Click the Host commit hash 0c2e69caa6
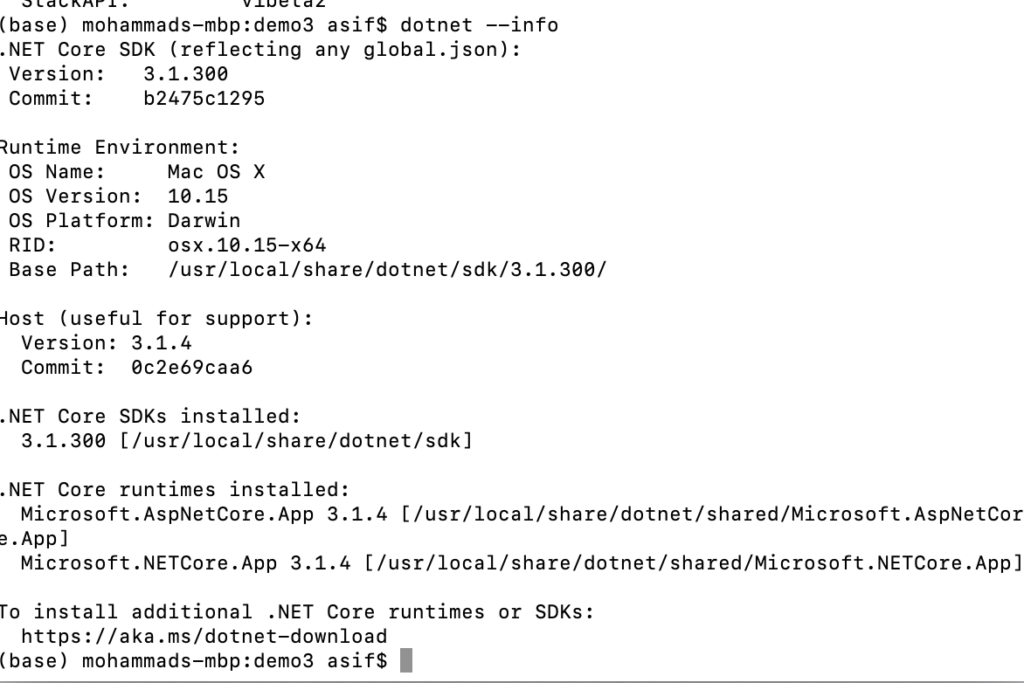The image size is (1024, 683). [x=191, y=368]
